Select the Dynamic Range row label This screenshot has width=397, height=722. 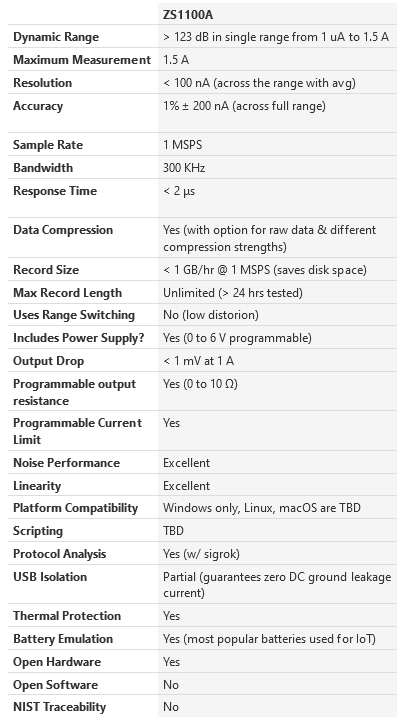[56, 37]
